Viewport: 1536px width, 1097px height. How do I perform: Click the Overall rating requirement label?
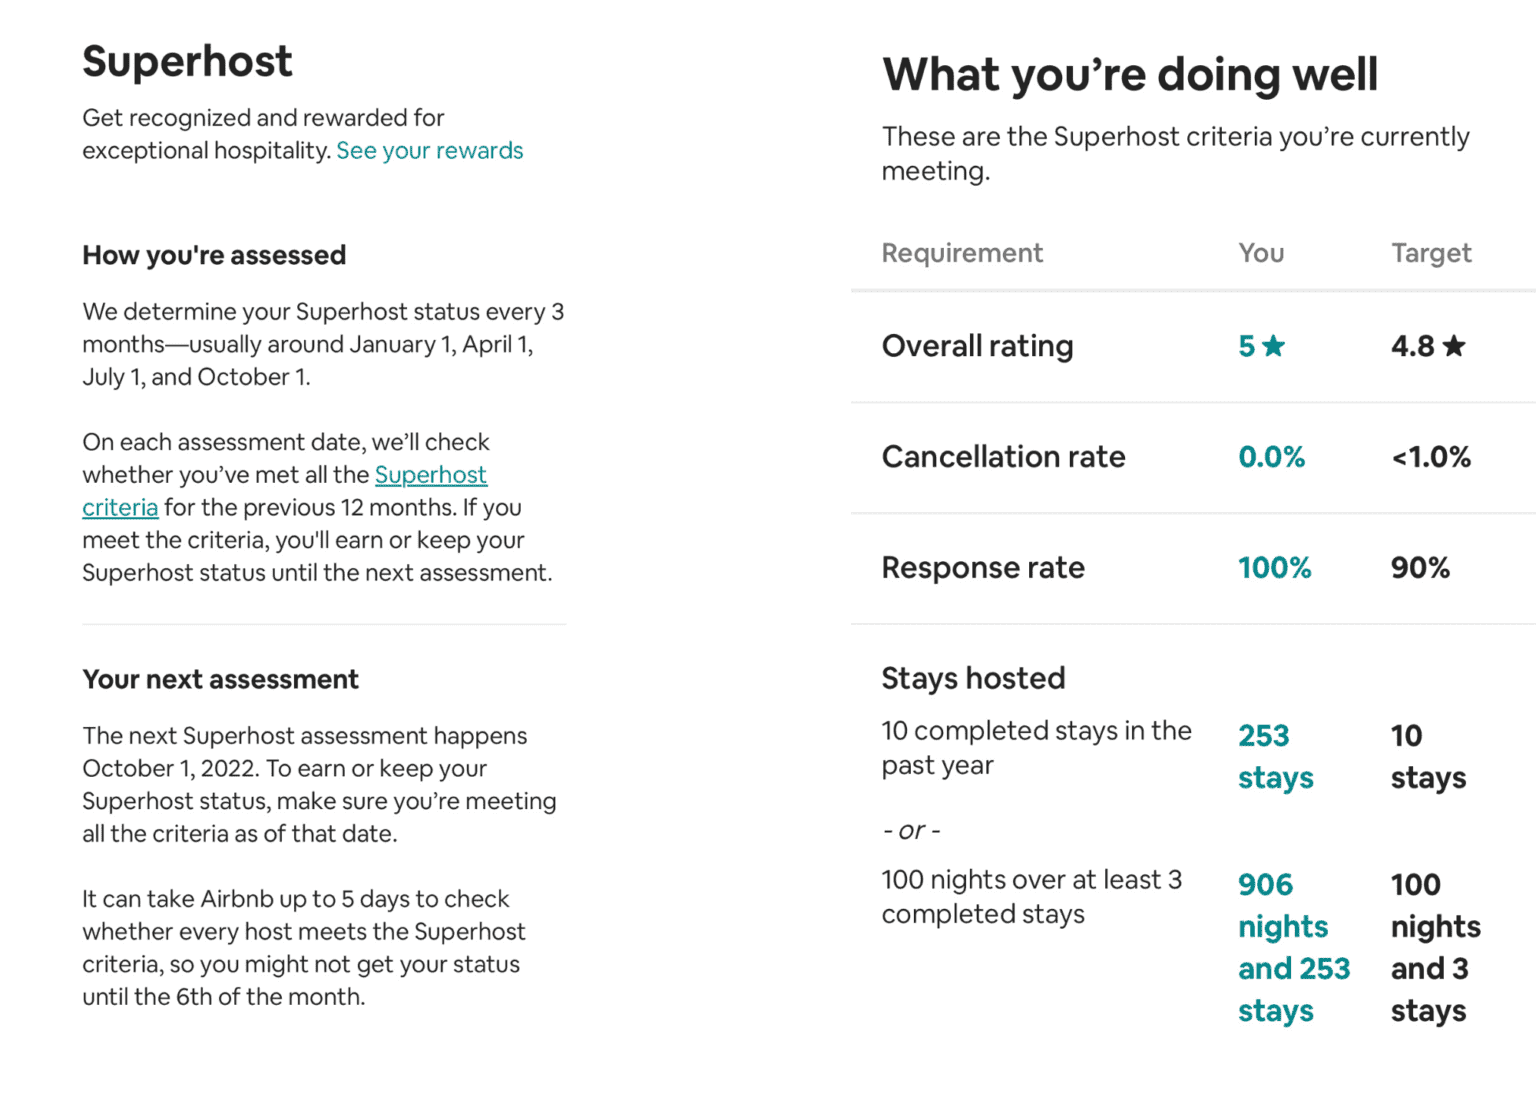point(977,346)
